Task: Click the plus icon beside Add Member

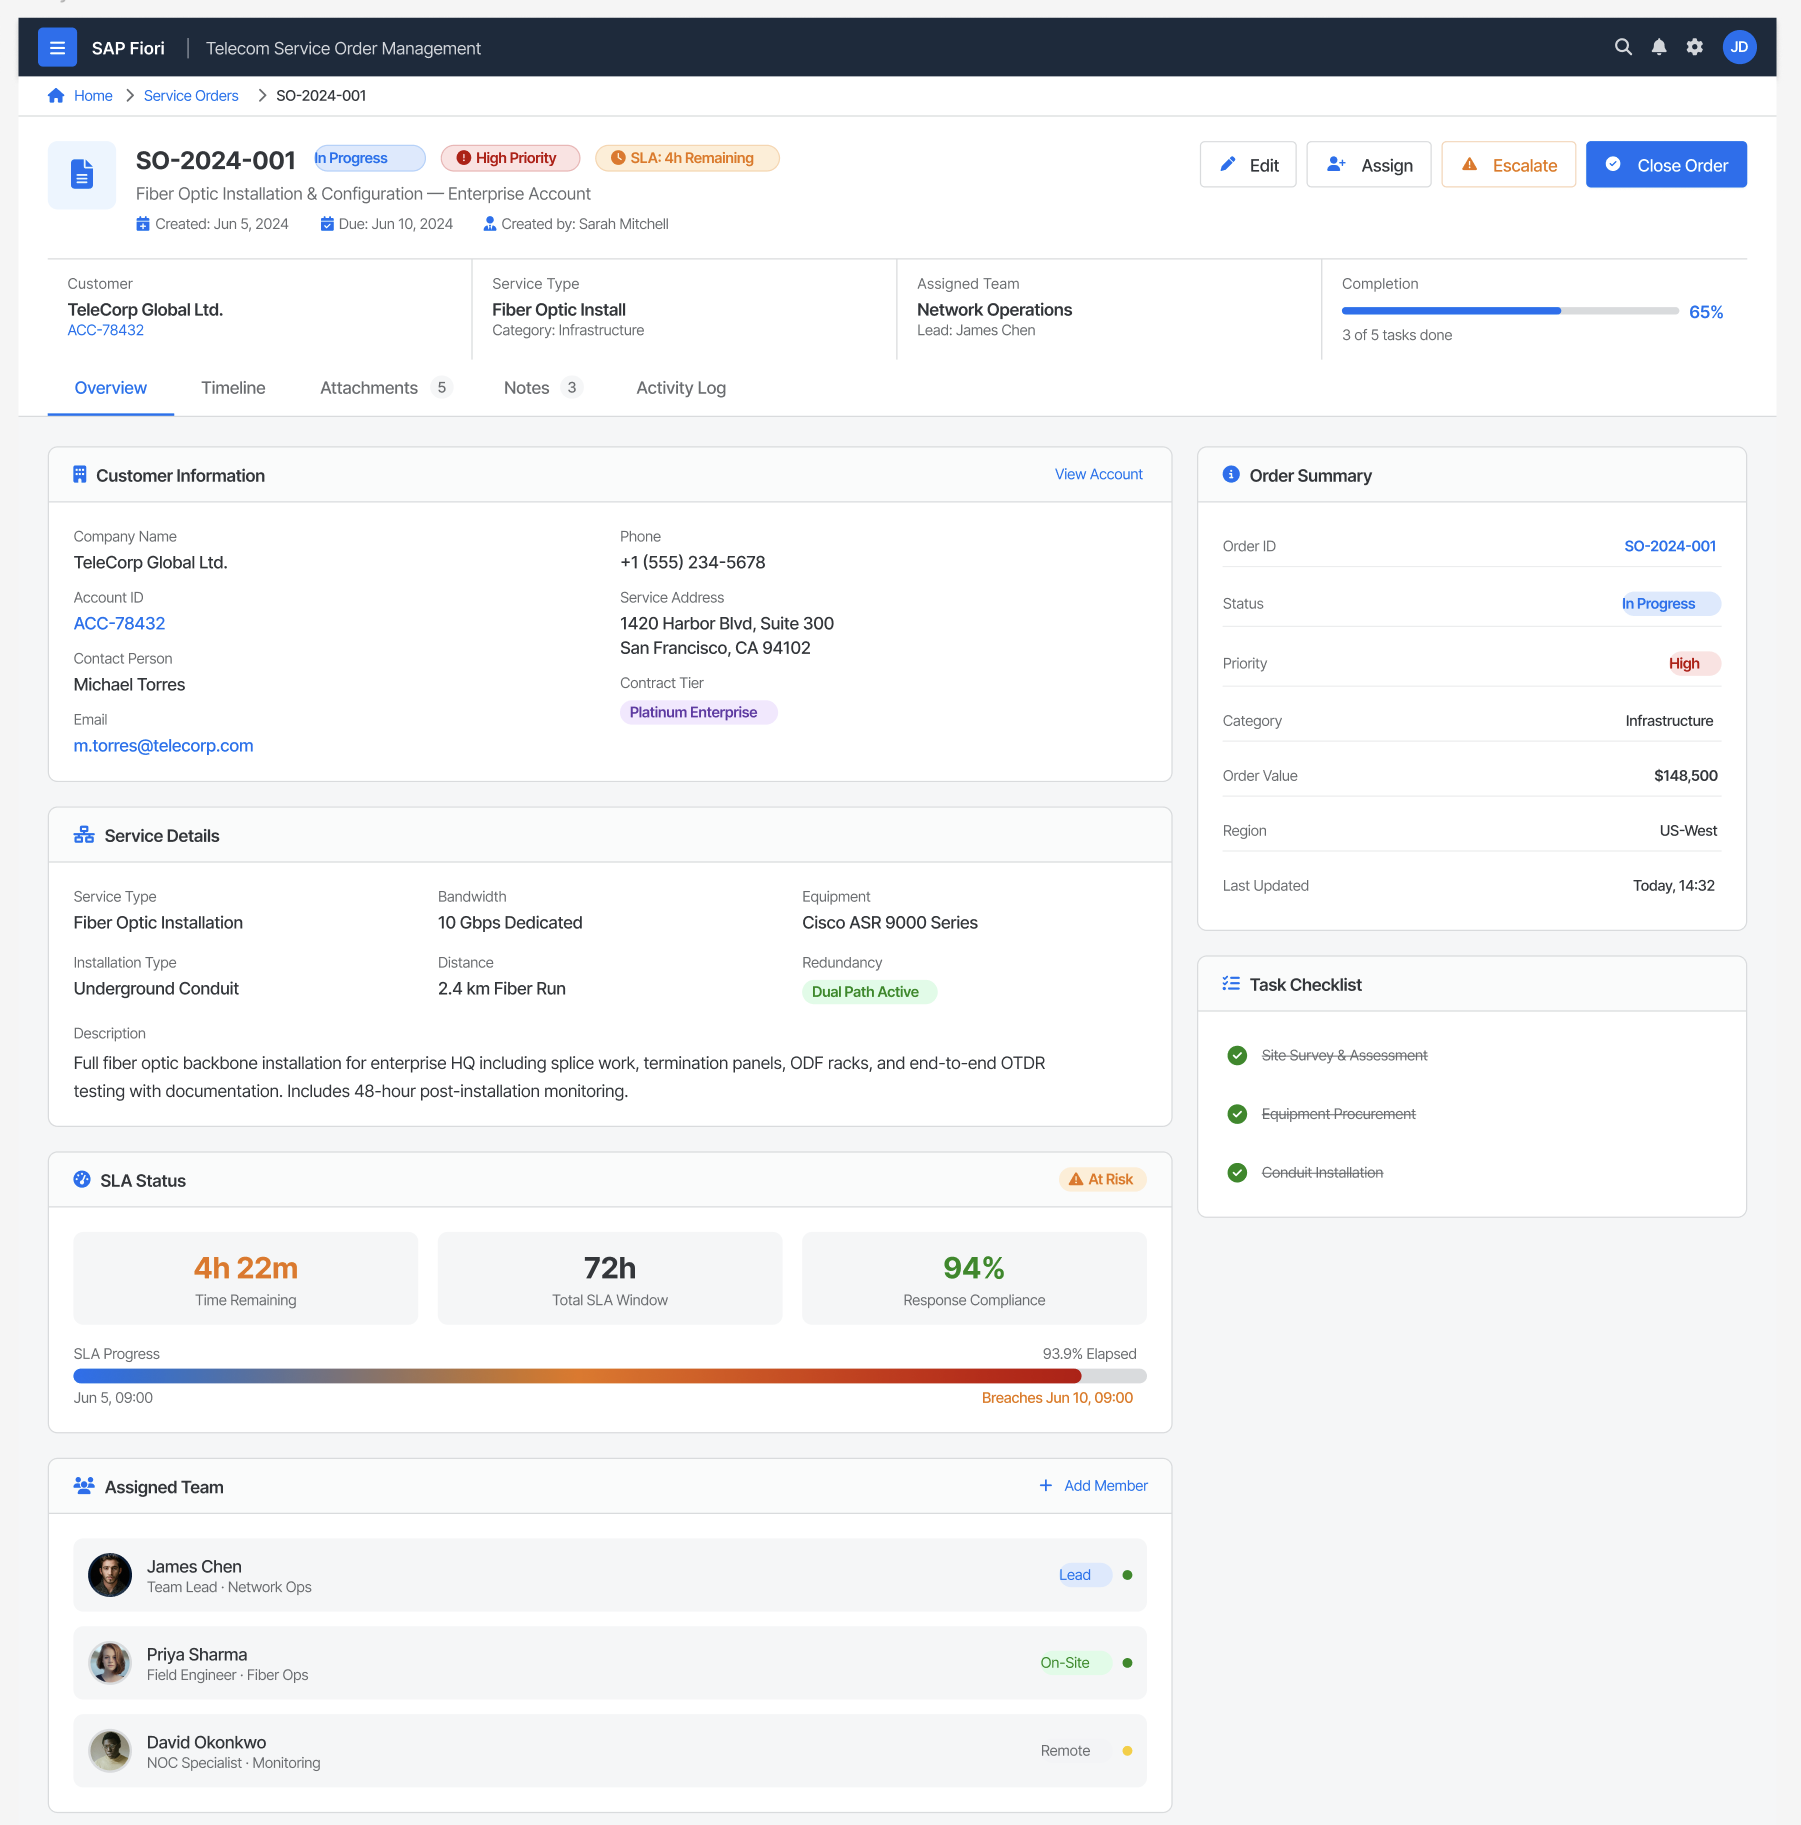Action: (1046, 1486)
